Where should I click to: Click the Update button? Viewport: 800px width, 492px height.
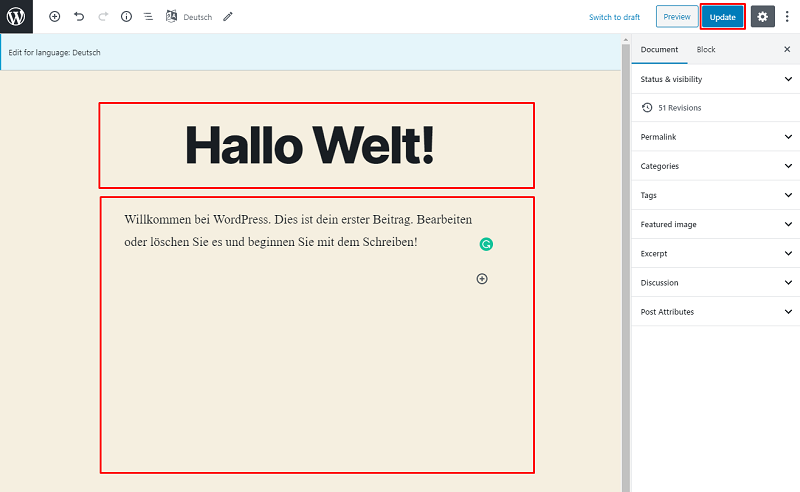point(722,17)
